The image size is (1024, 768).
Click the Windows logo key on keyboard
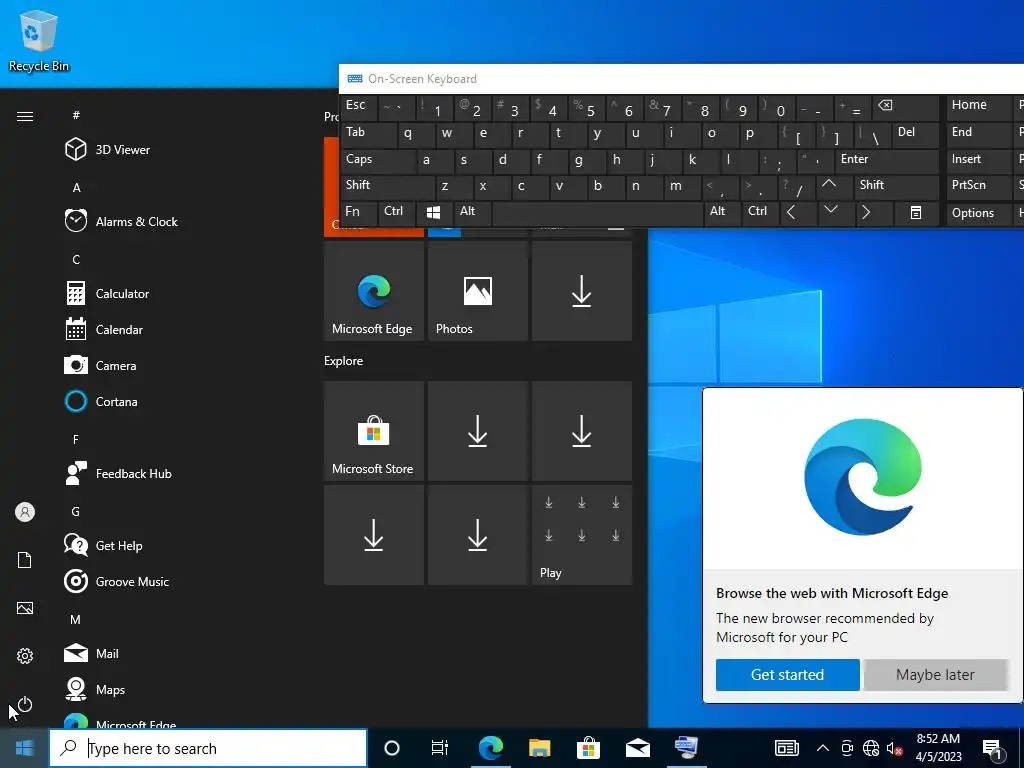pos(434,212)
